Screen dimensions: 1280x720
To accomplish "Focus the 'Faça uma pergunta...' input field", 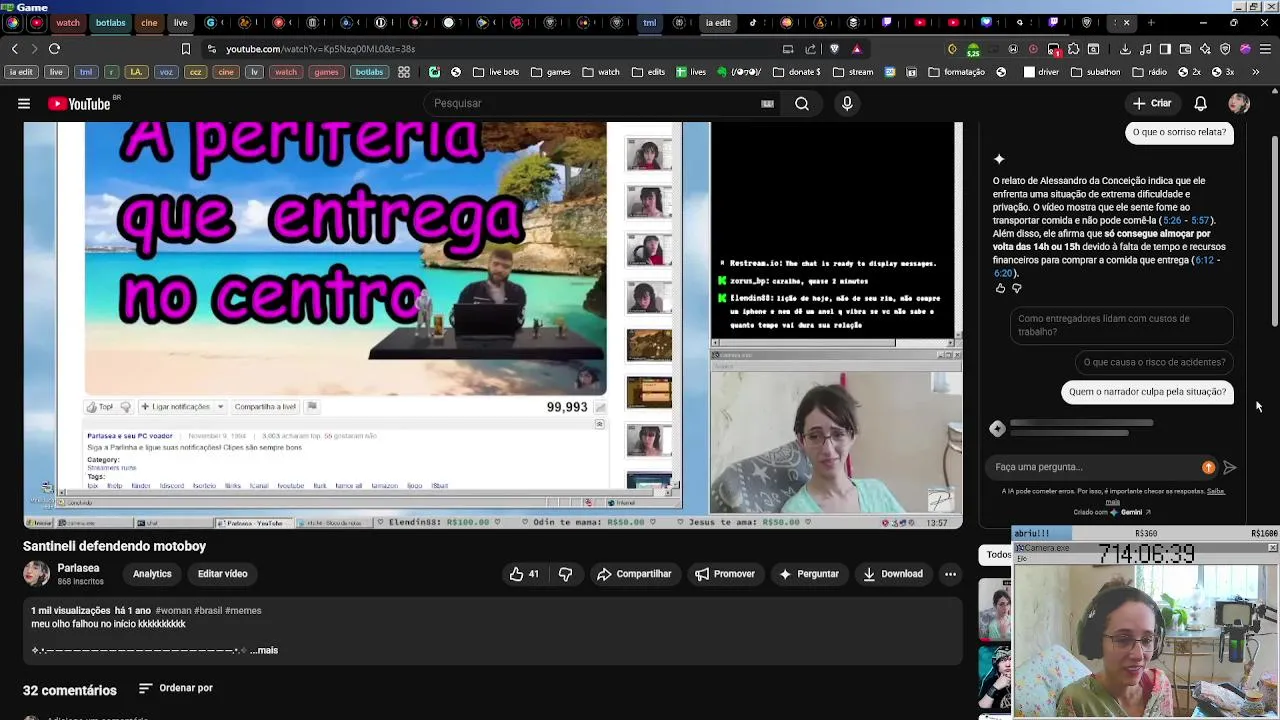I will tap(1095, 467).
